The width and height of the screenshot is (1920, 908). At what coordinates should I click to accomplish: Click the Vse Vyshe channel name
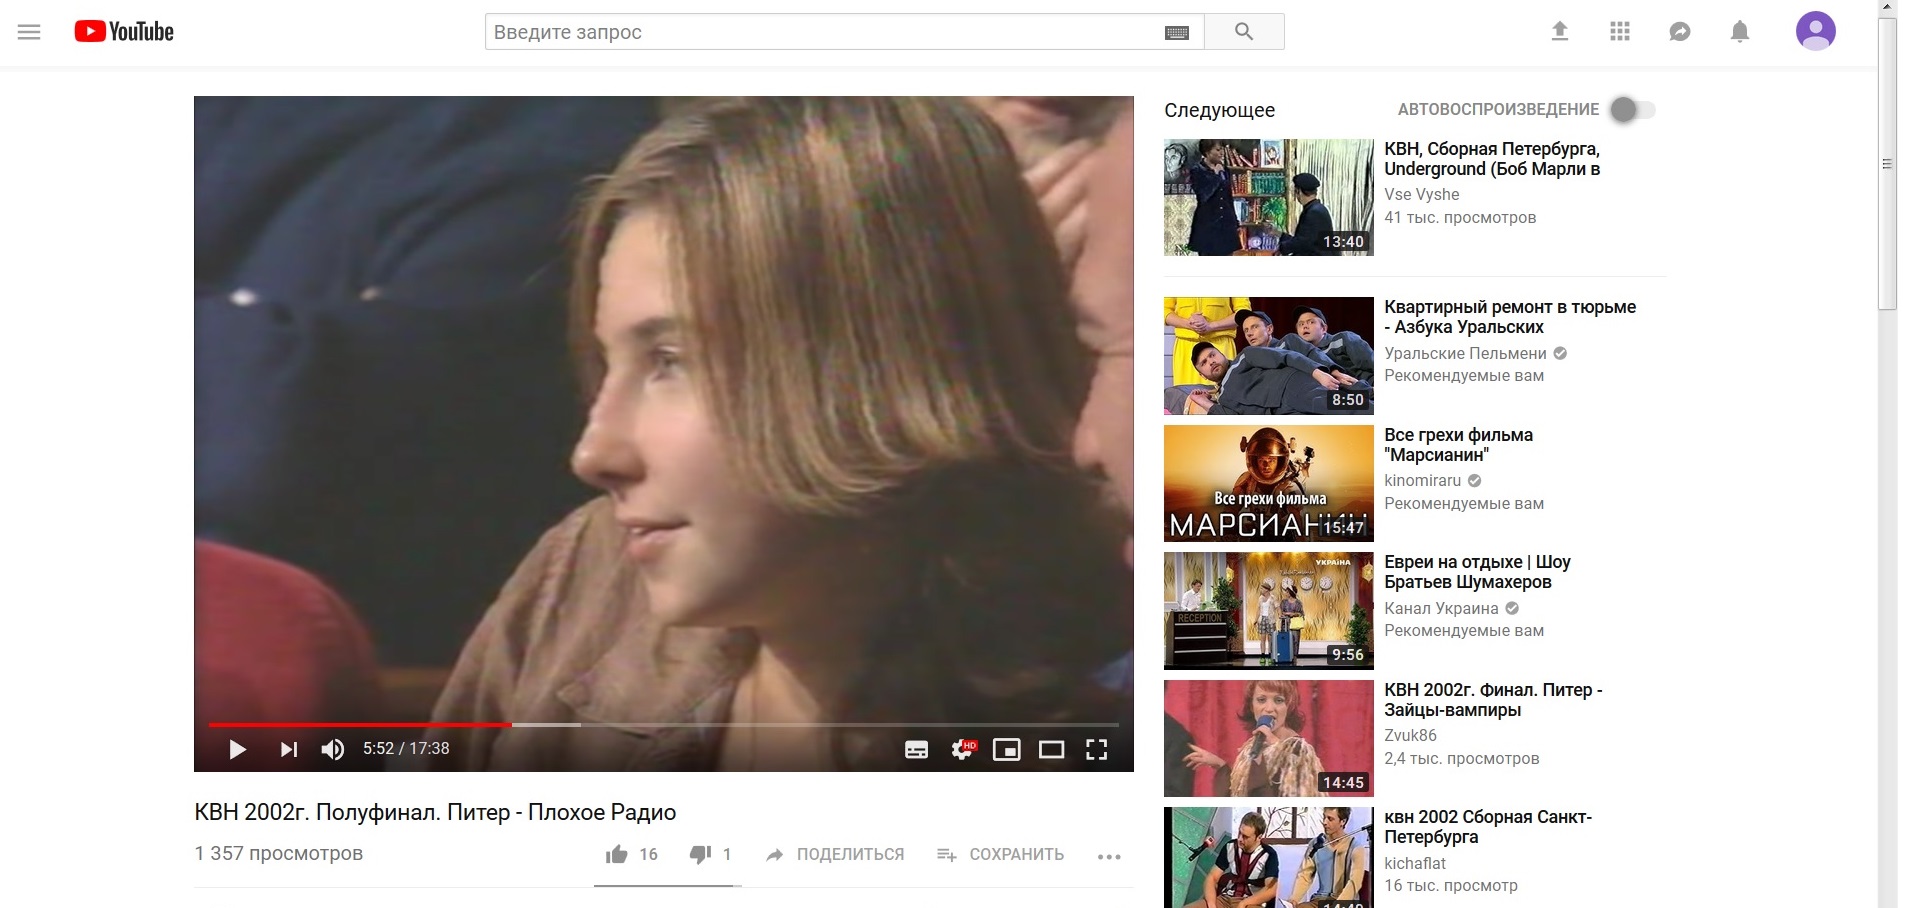click(x=1421, y=194)
